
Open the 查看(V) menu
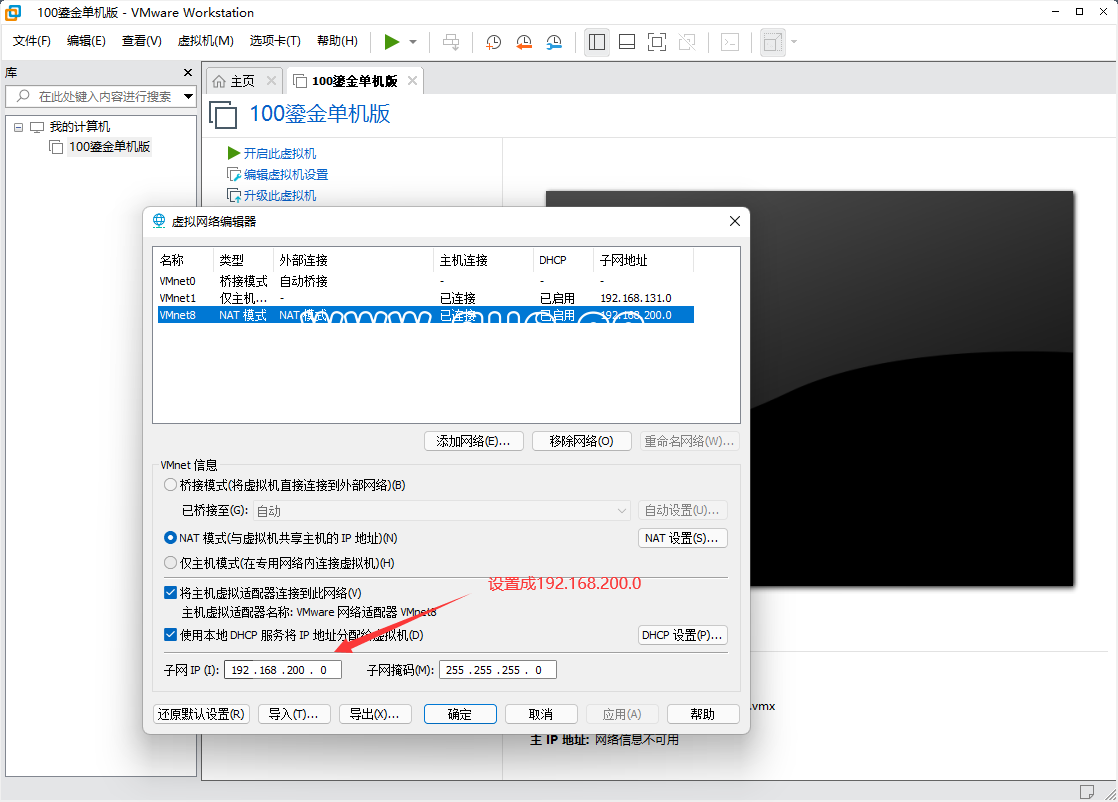141,41
